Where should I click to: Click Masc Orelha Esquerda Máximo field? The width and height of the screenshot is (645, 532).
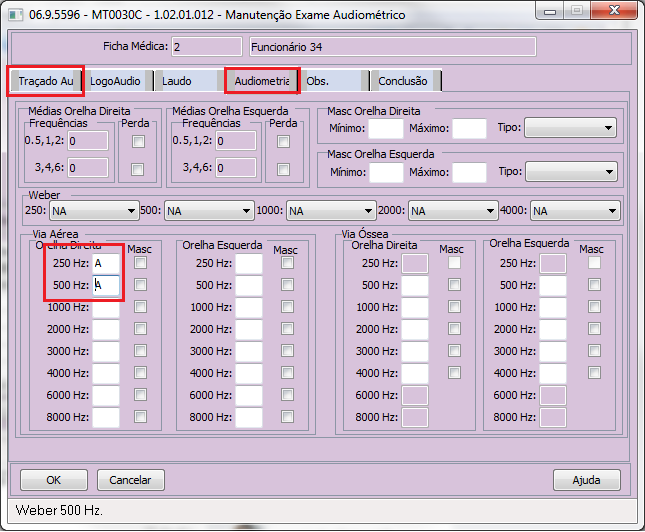click(469, 172)
